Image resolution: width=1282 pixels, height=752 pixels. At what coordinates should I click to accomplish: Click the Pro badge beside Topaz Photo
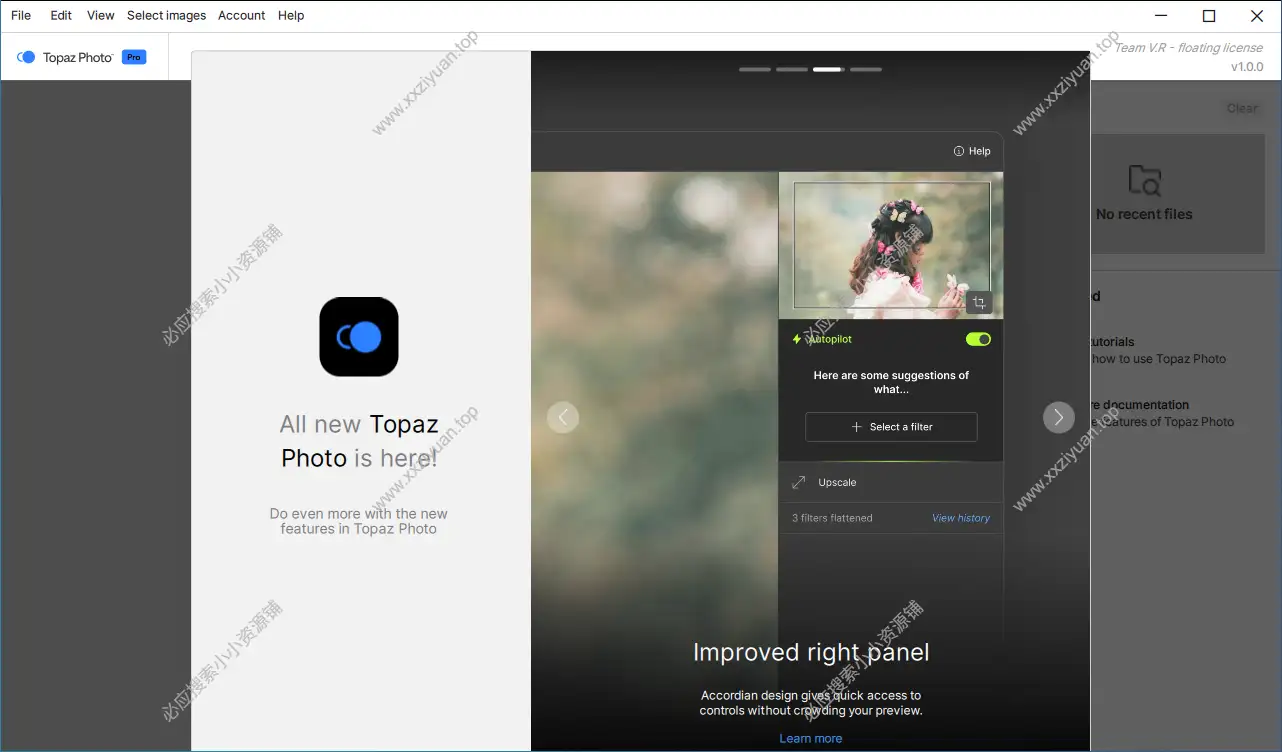[133, 57]
